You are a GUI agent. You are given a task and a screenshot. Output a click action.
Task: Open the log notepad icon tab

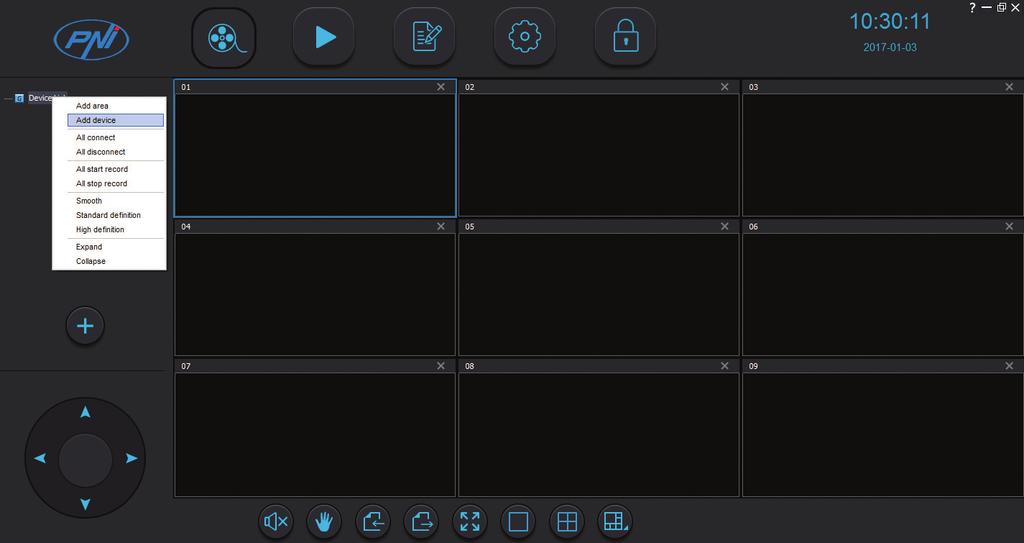424,37
